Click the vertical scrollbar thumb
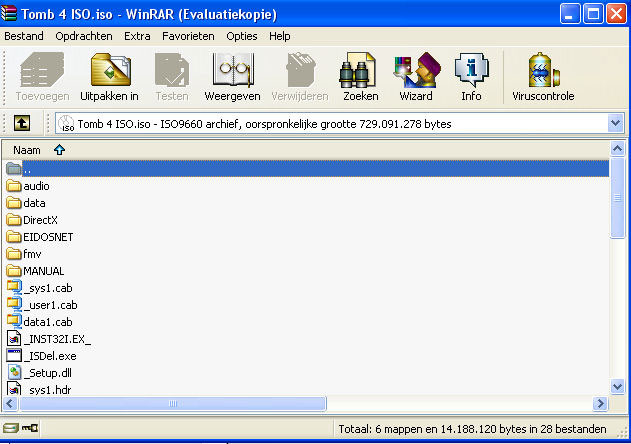 click(x=618, y=198)
